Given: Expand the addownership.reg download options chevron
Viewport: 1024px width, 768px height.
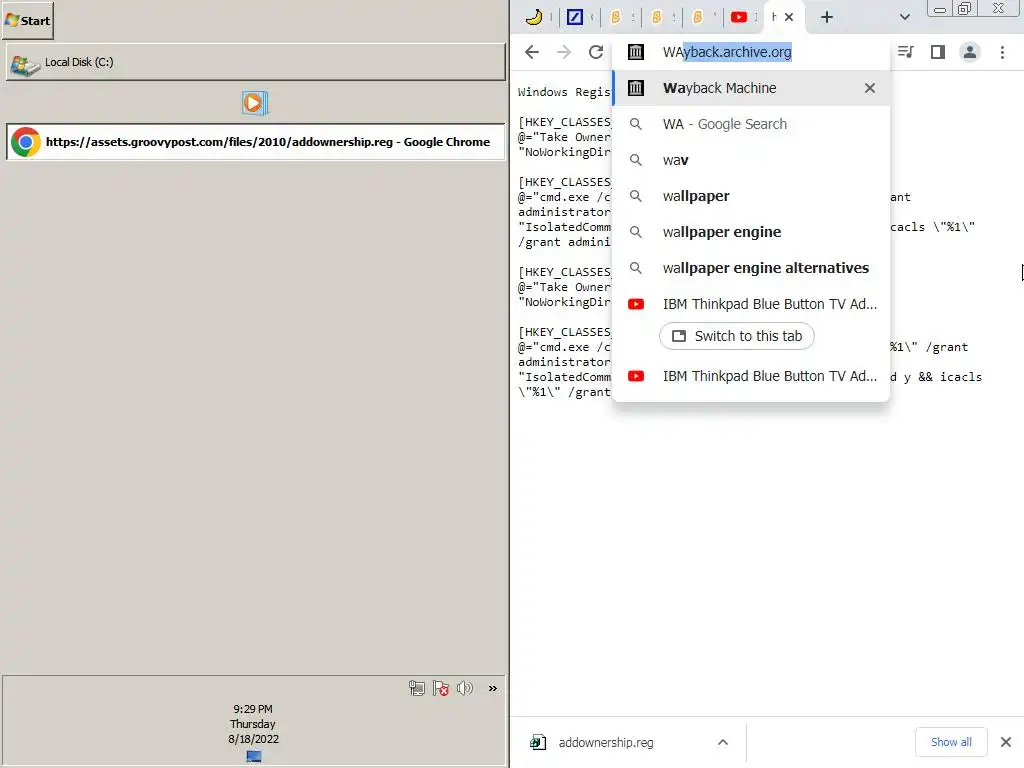Looking at the screenshot, I should 722,742.
